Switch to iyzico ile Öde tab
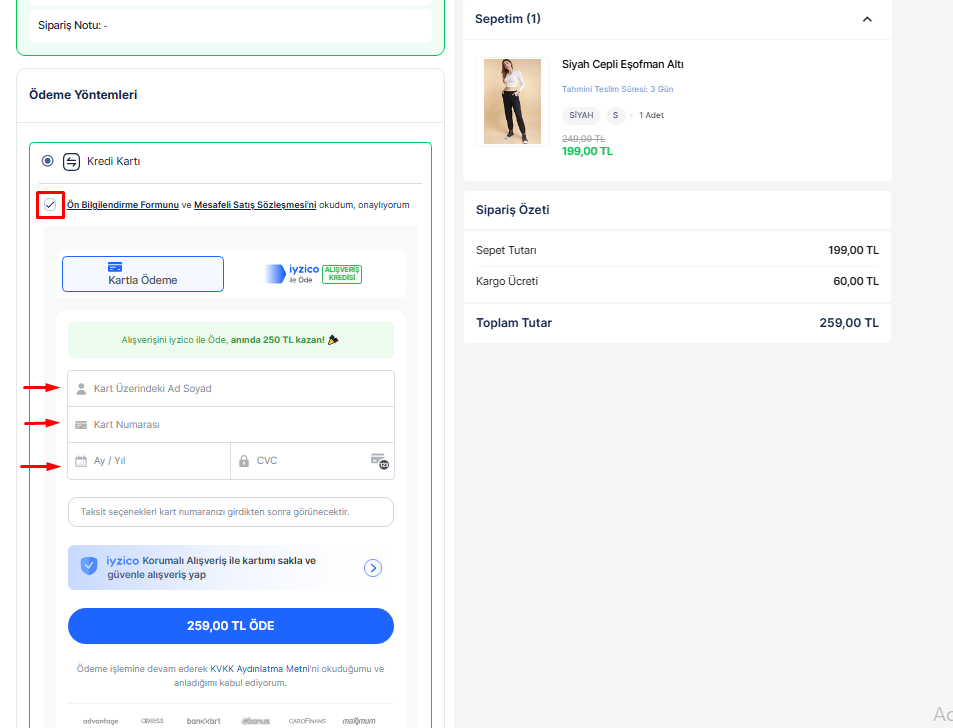The width and height of the screenshot is (953, 728). (313, 274)
